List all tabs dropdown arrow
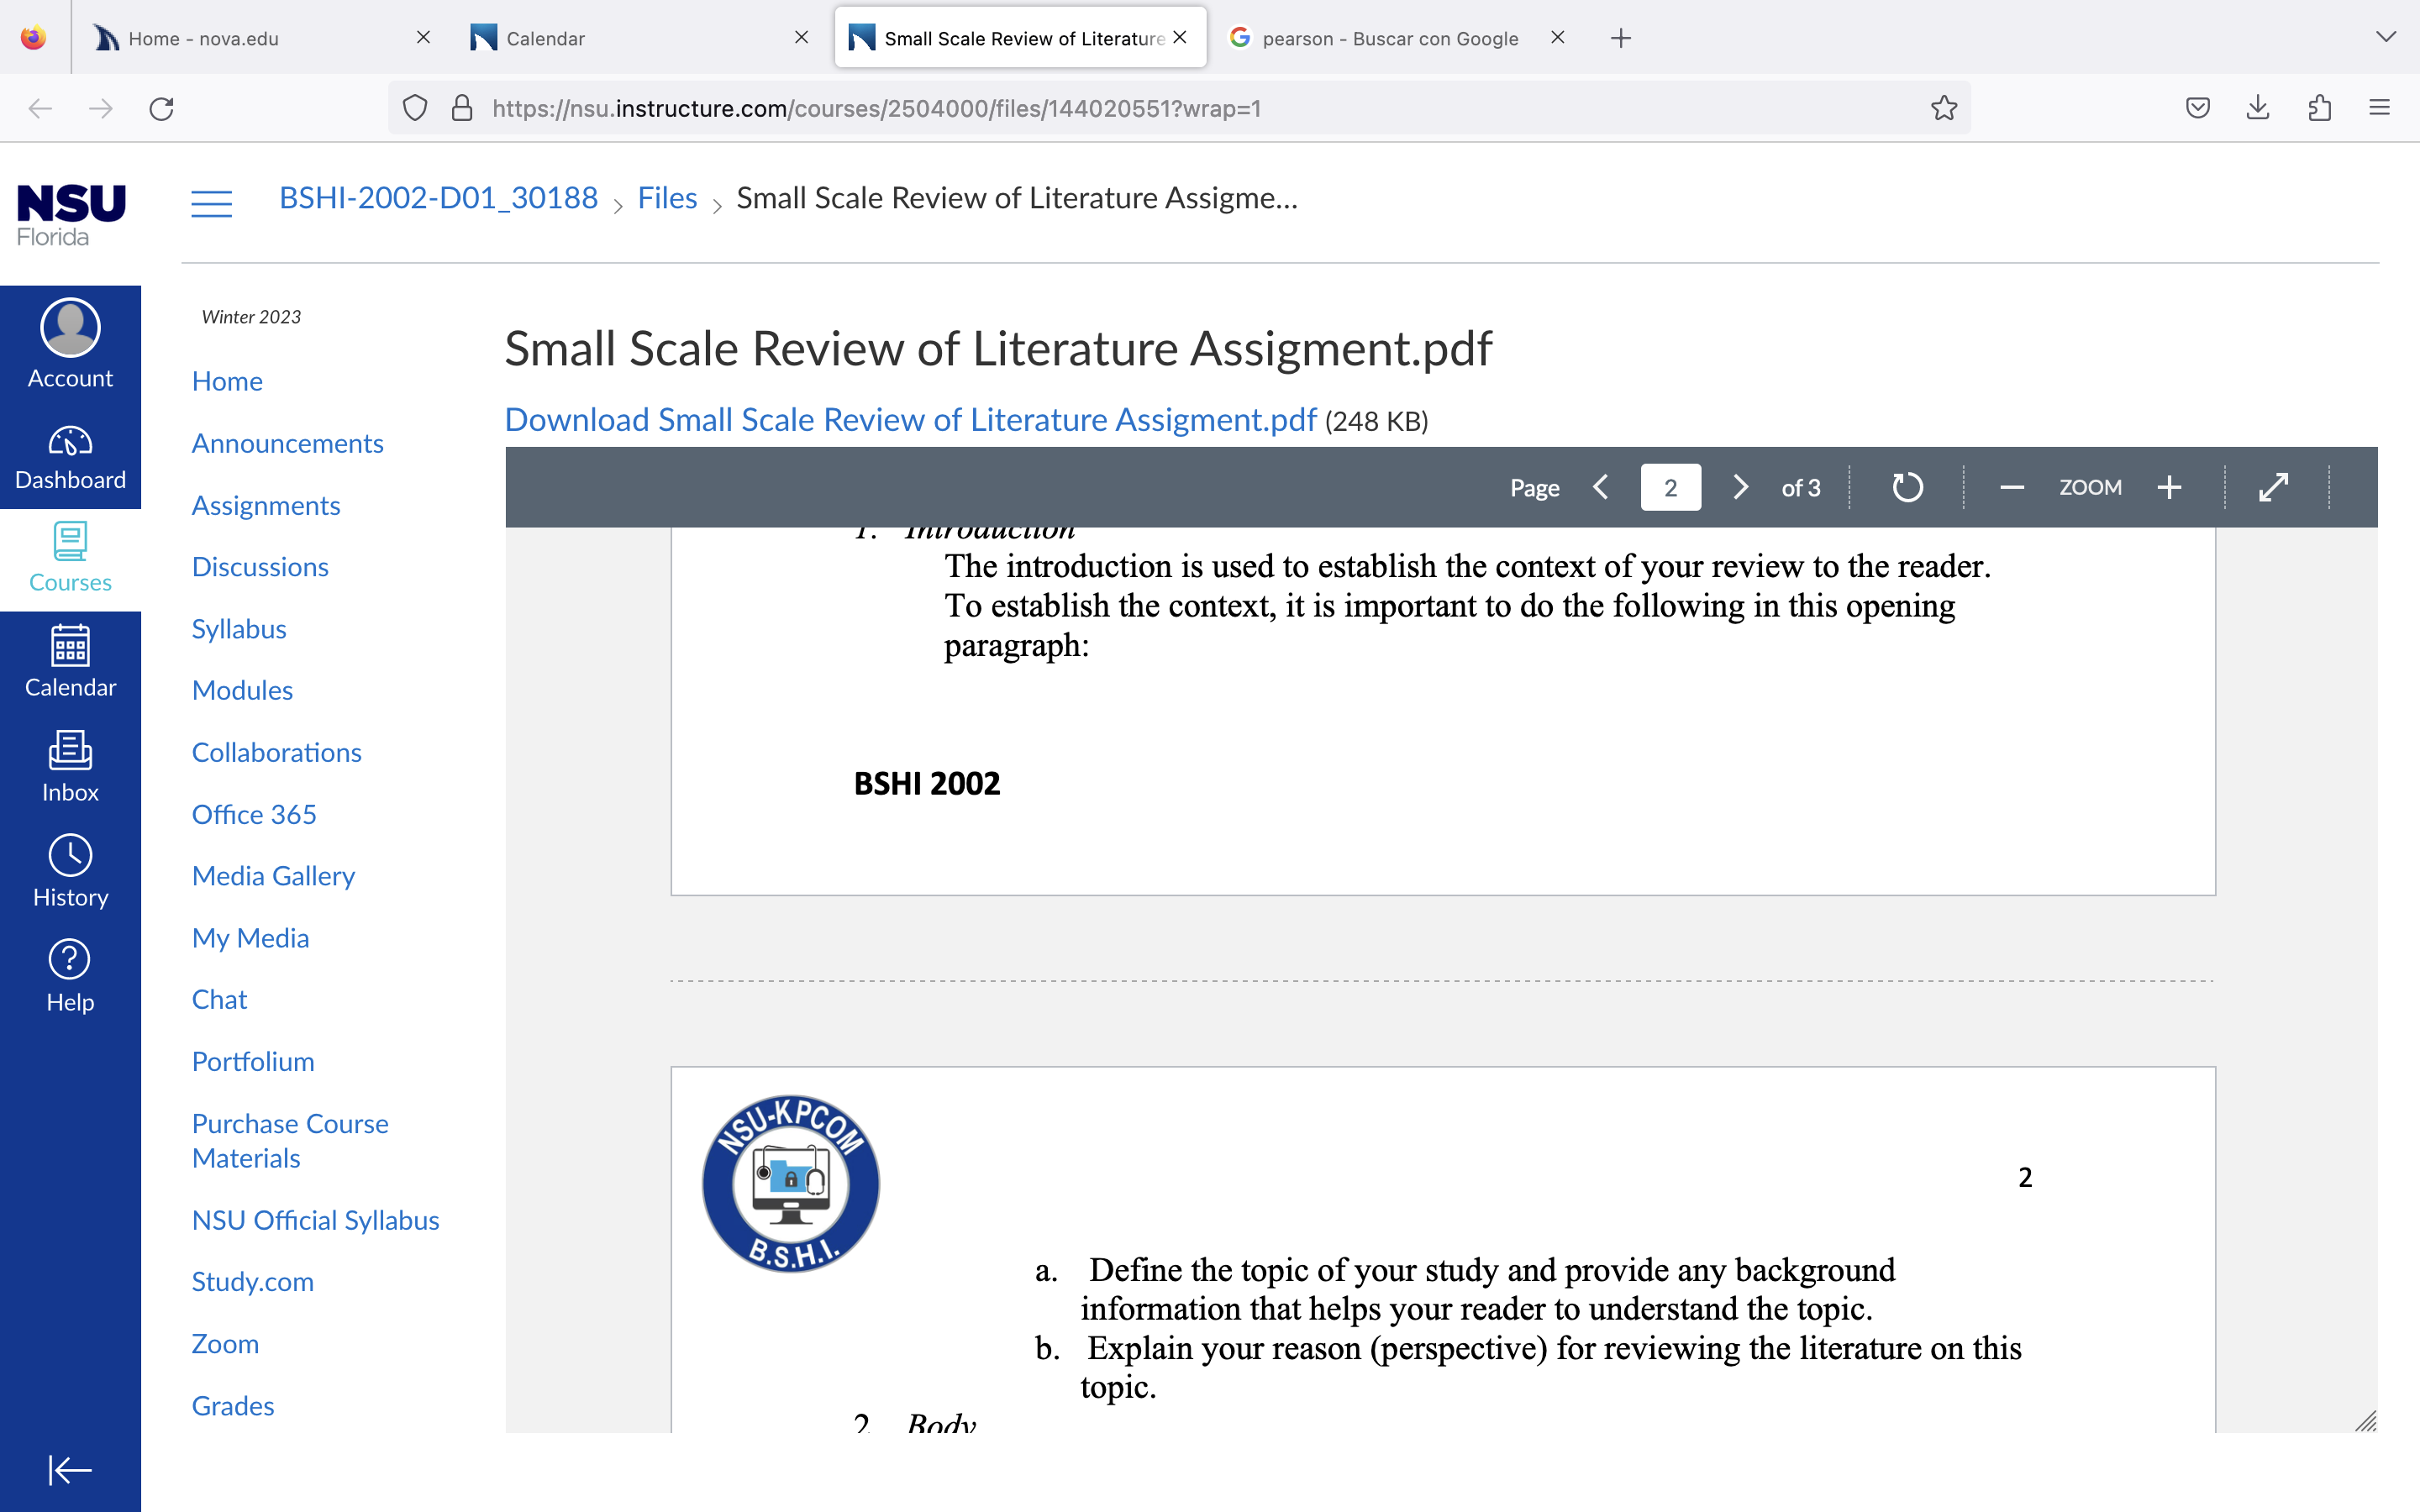The width and height of the screenshot is (2420, 1512). [2386, 38]
